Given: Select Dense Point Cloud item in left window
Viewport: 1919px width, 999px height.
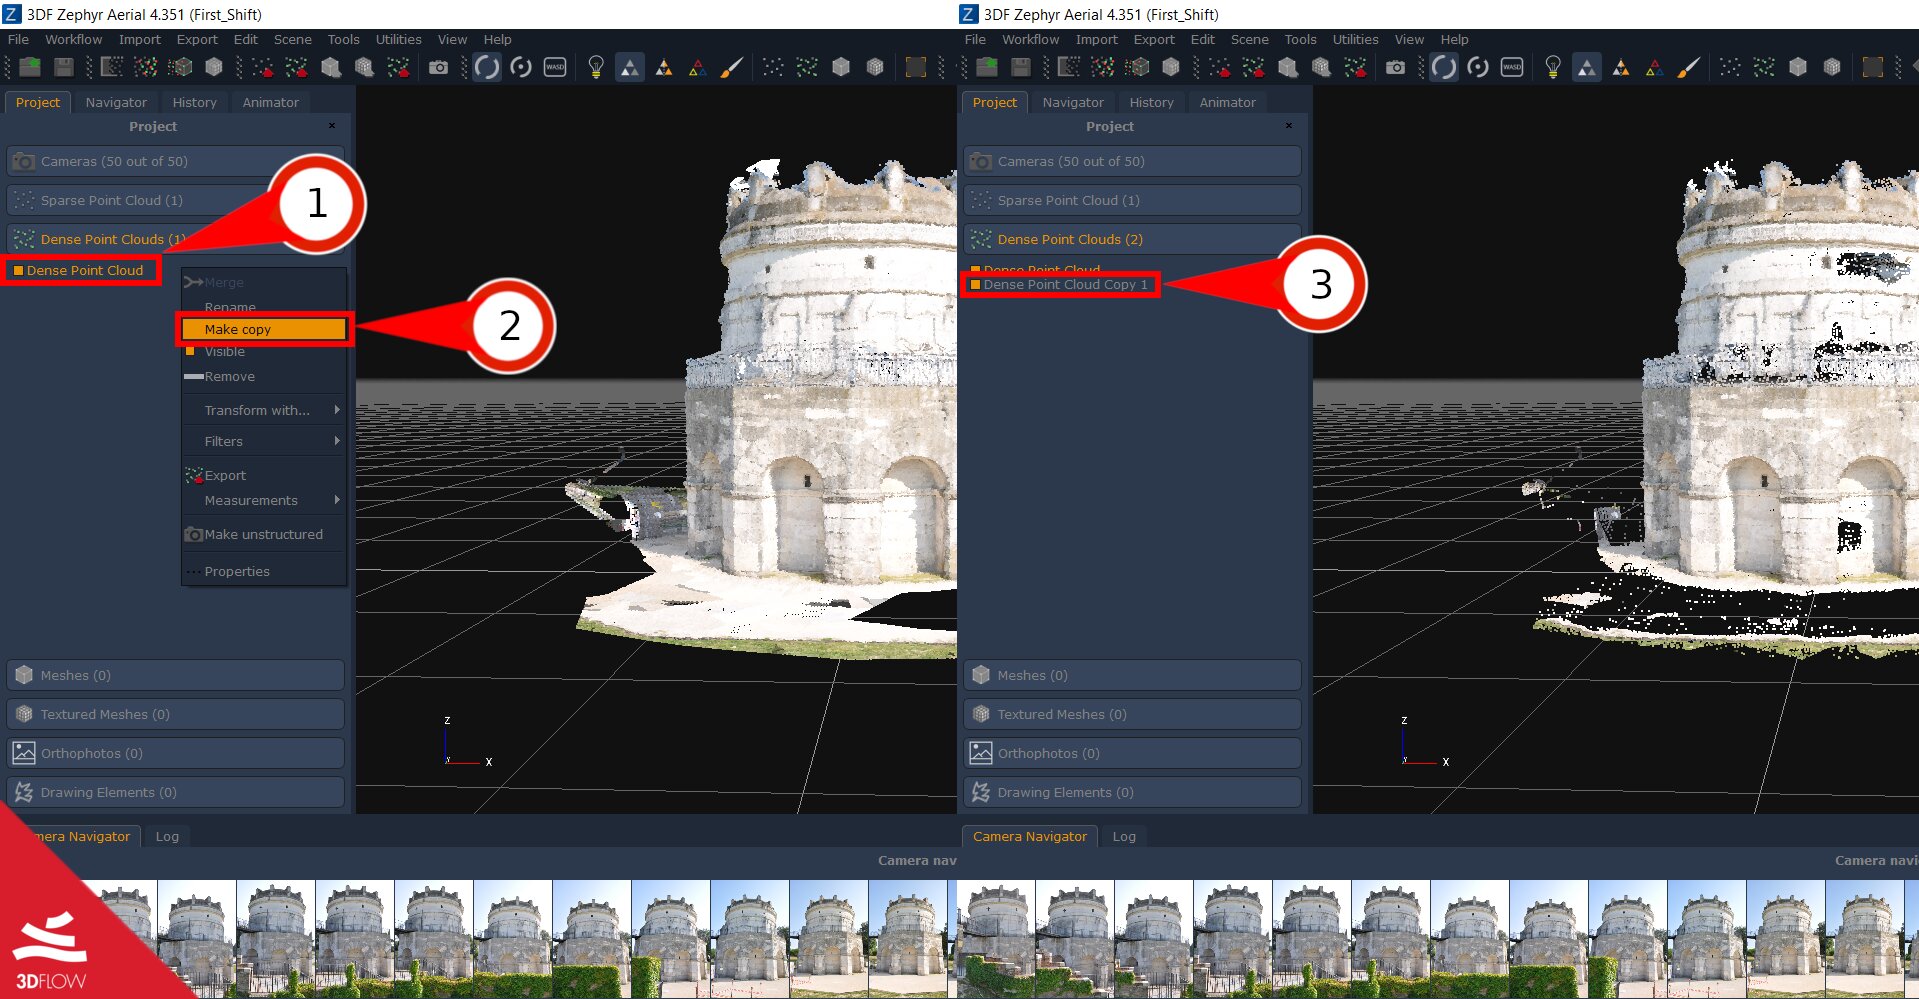Looking at the screenshot, I should coord(85,270).
